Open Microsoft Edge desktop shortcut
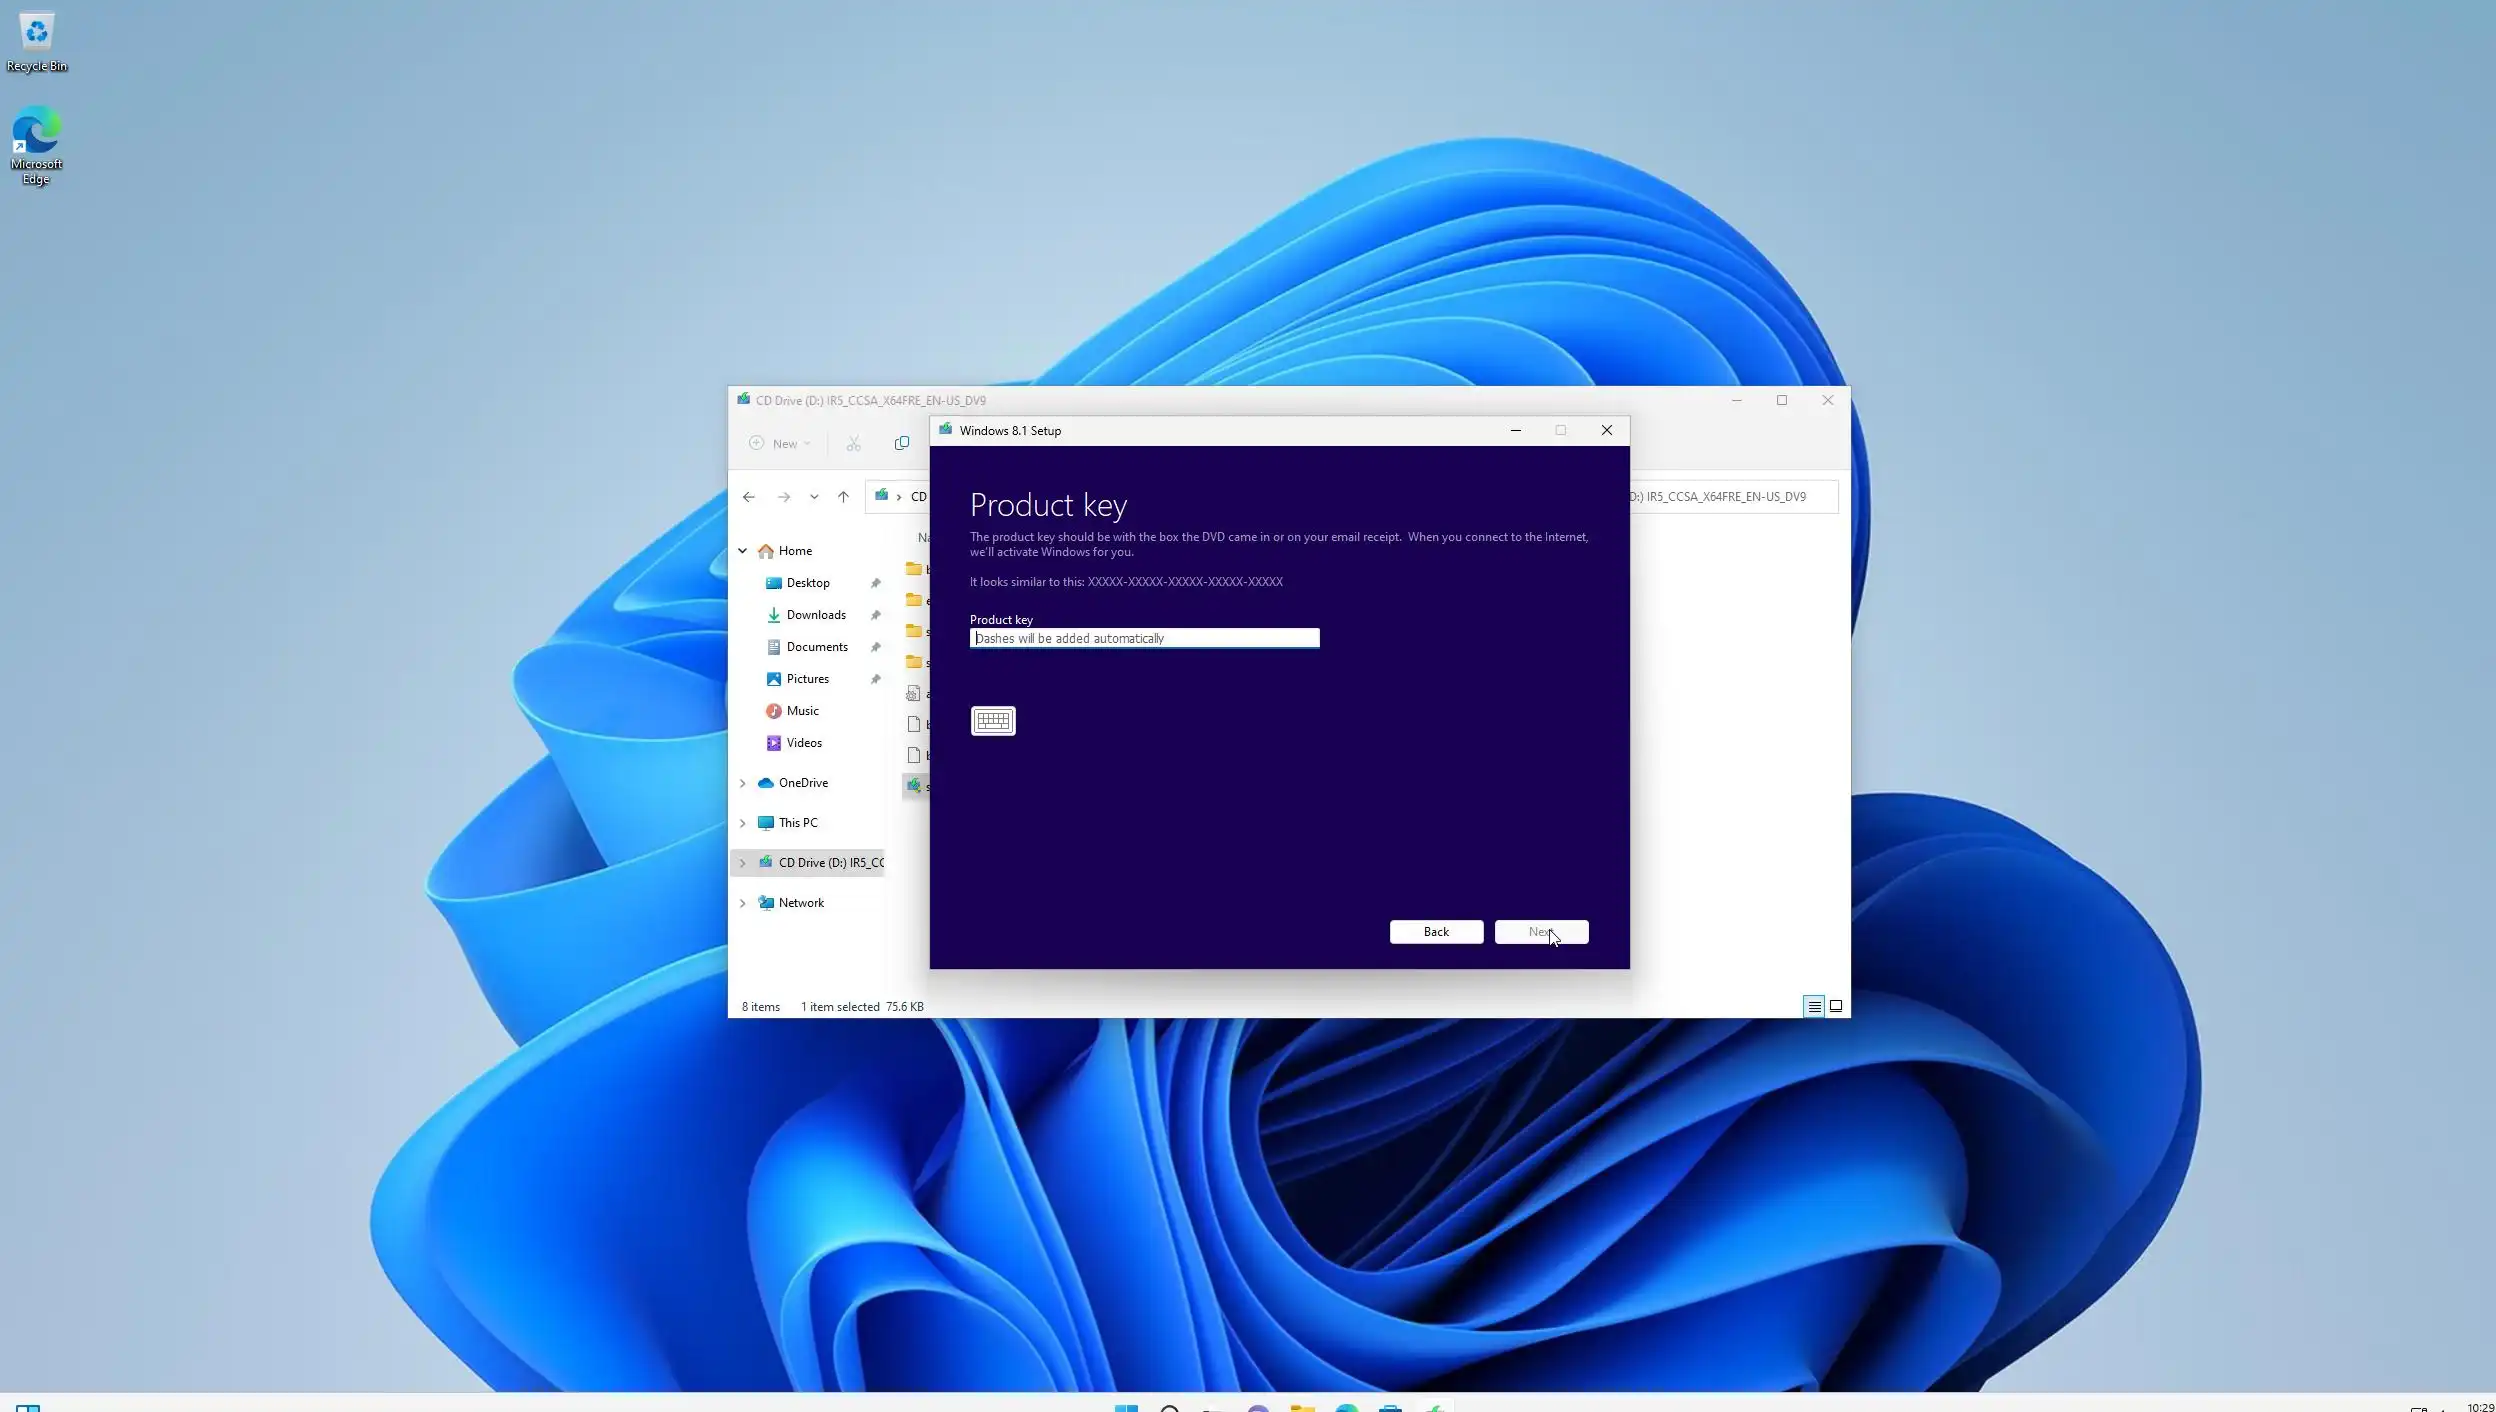Image resolution: width=2496 pixels, height=1412 pixels. click(x=36, y=145)
